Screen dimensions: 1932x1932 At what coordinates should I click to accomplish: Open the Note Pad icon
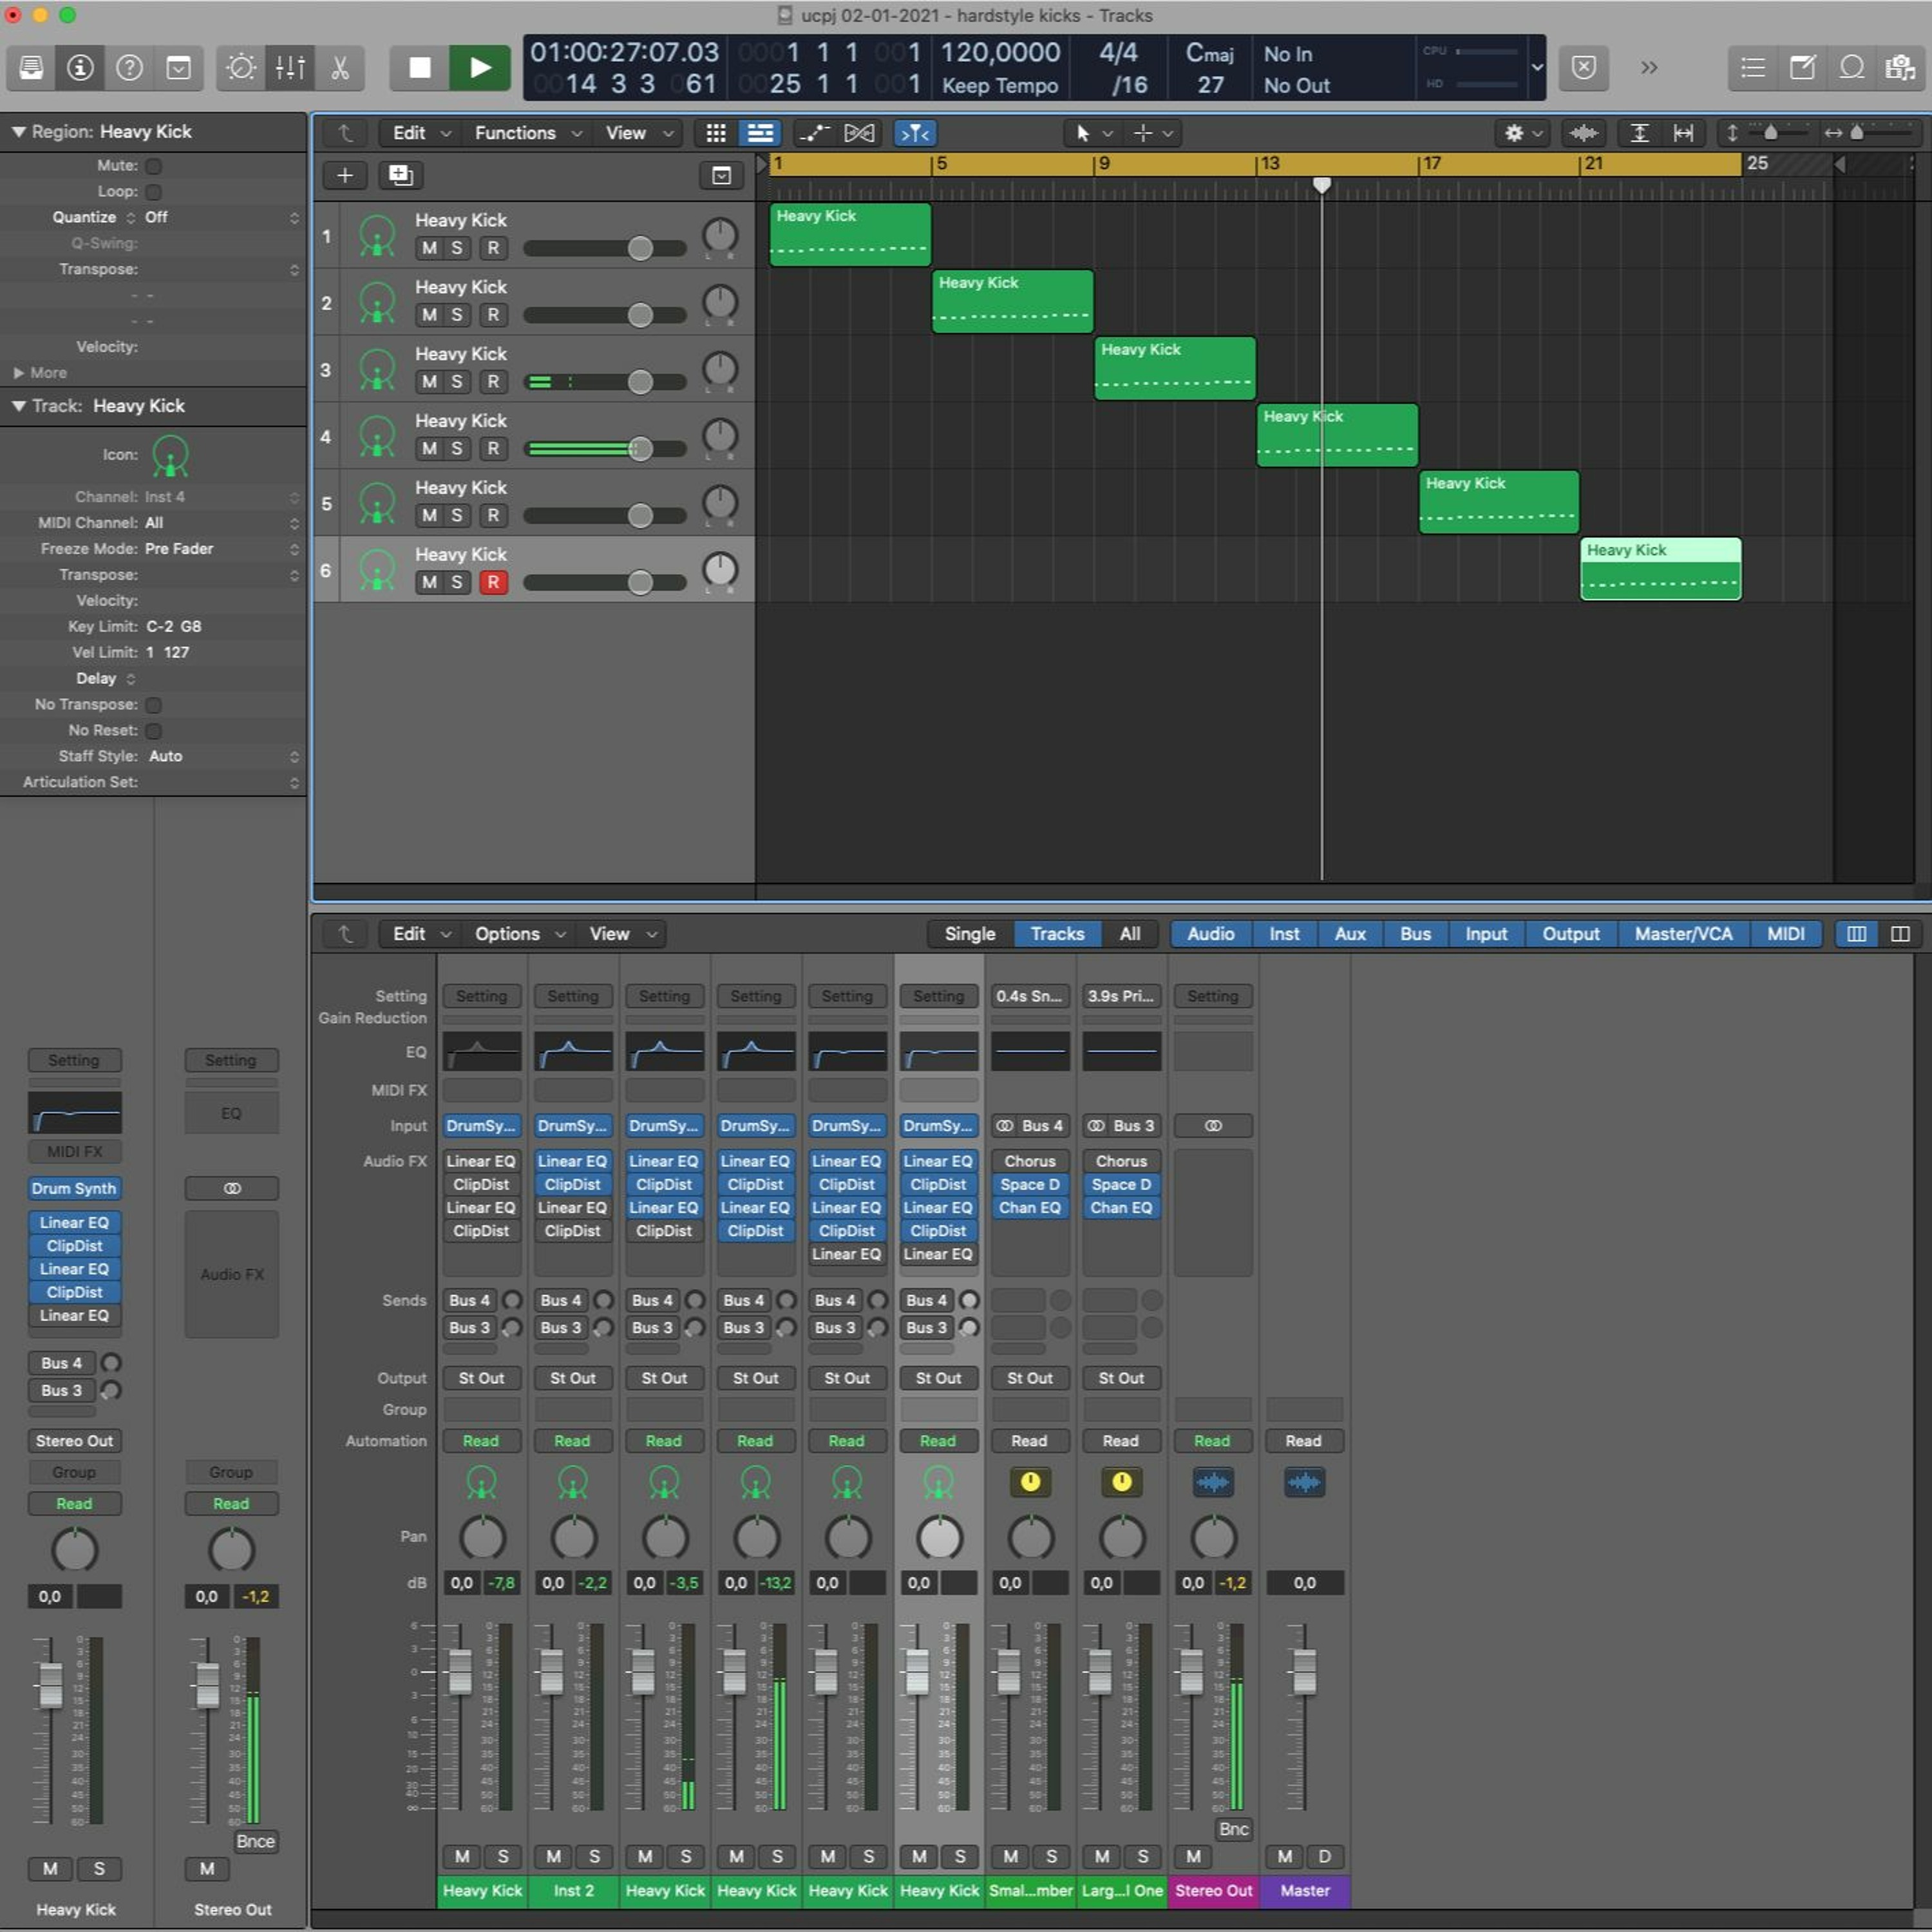click(x=1802, y=68)
